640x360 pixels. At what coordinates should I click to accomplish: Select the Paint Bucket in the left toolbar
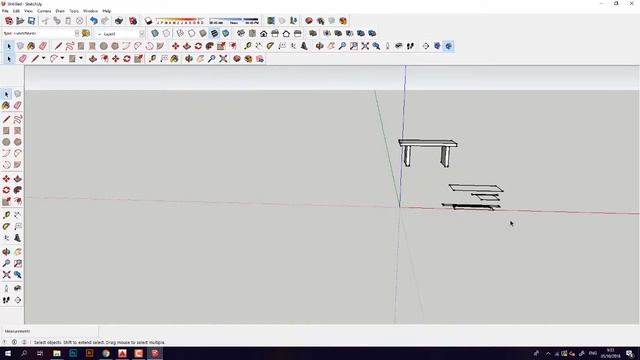pyautogui.click(x=6, y=105)
